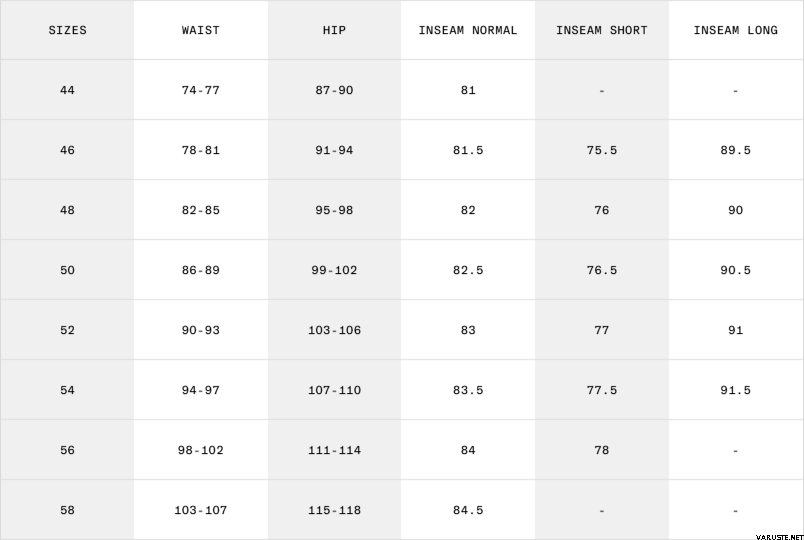Select the hip cell reading 107-110
804x540 pixels.
334,390
